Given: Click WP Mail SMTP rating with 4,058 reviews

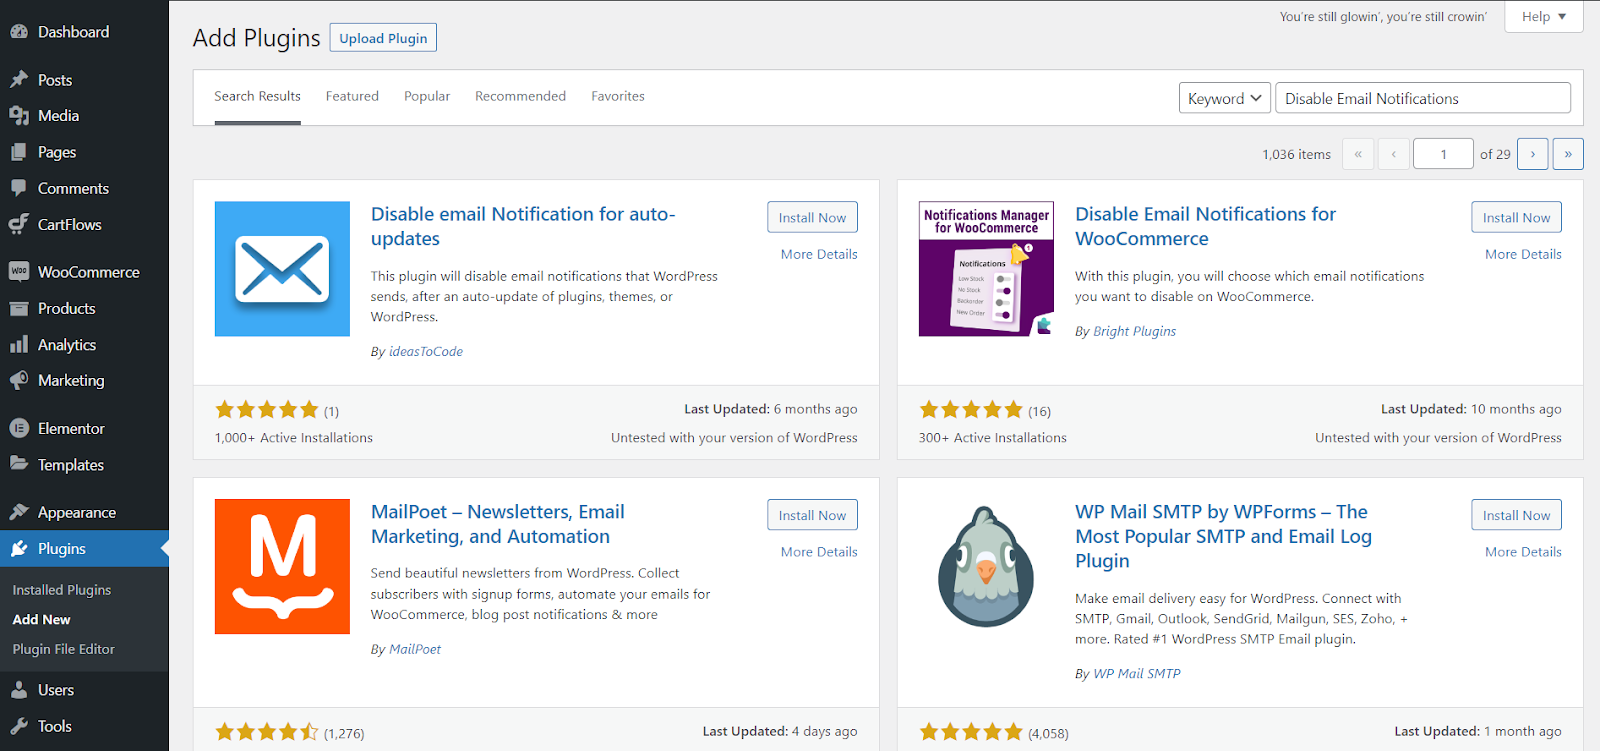Looking at the screenshot, I should point(971,732).
